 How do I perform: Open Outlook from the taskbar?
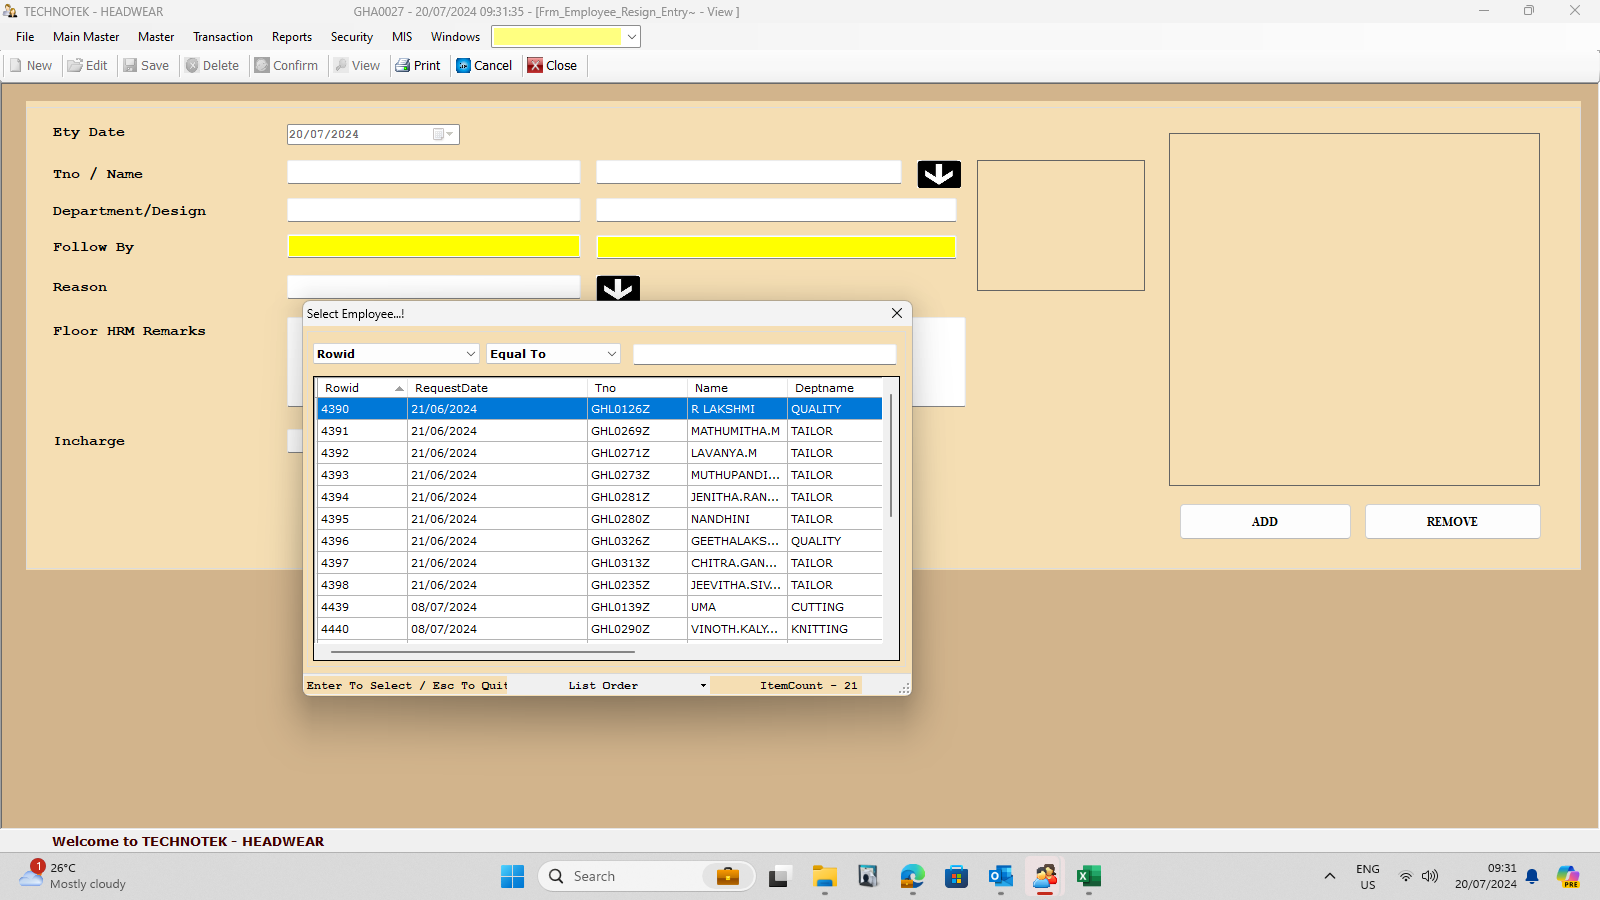tap(1000, 877)
